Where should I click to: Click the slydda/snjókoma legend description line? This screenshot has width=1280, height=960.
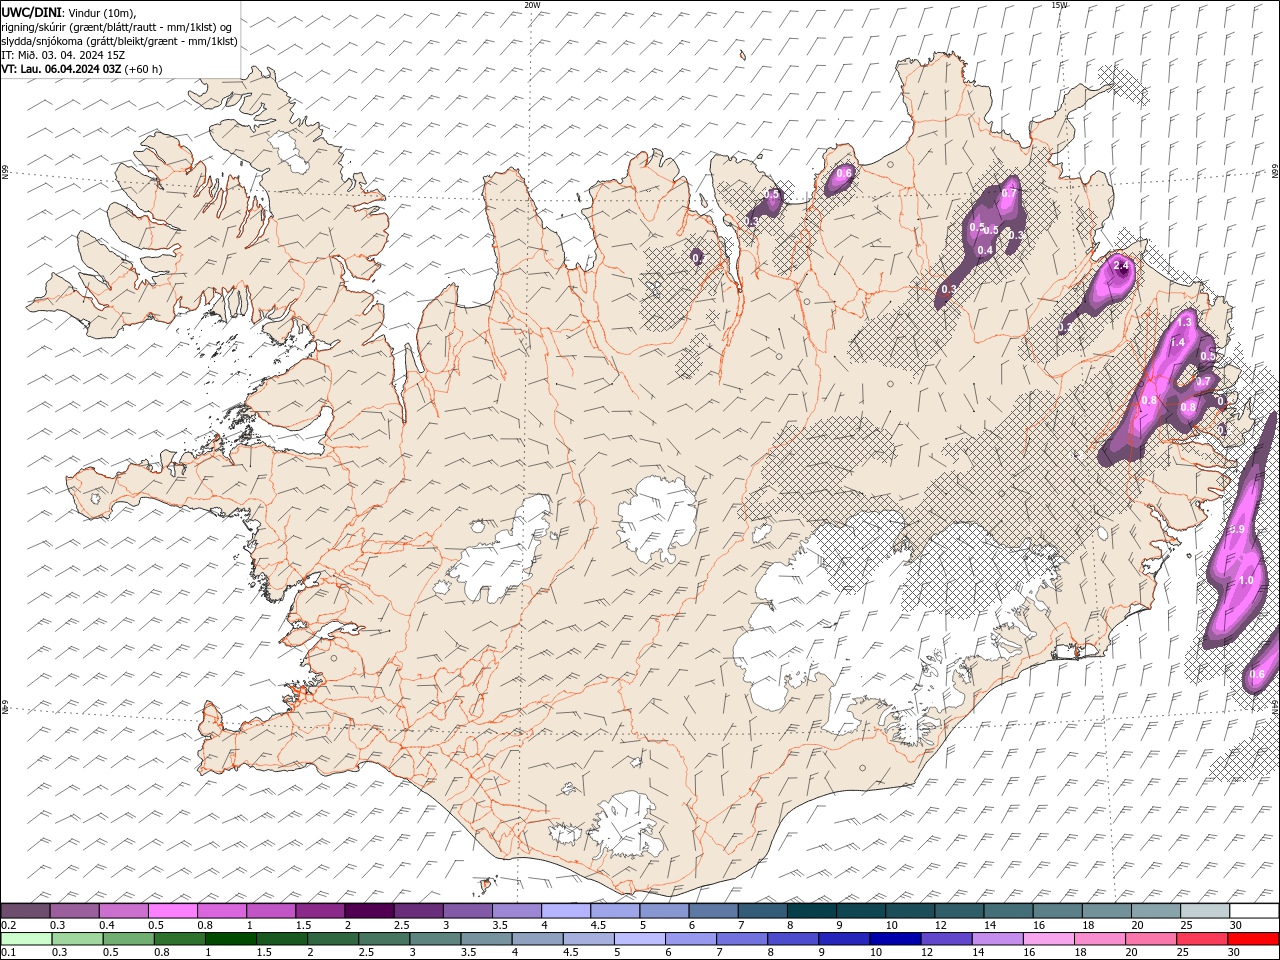(120, 41)
